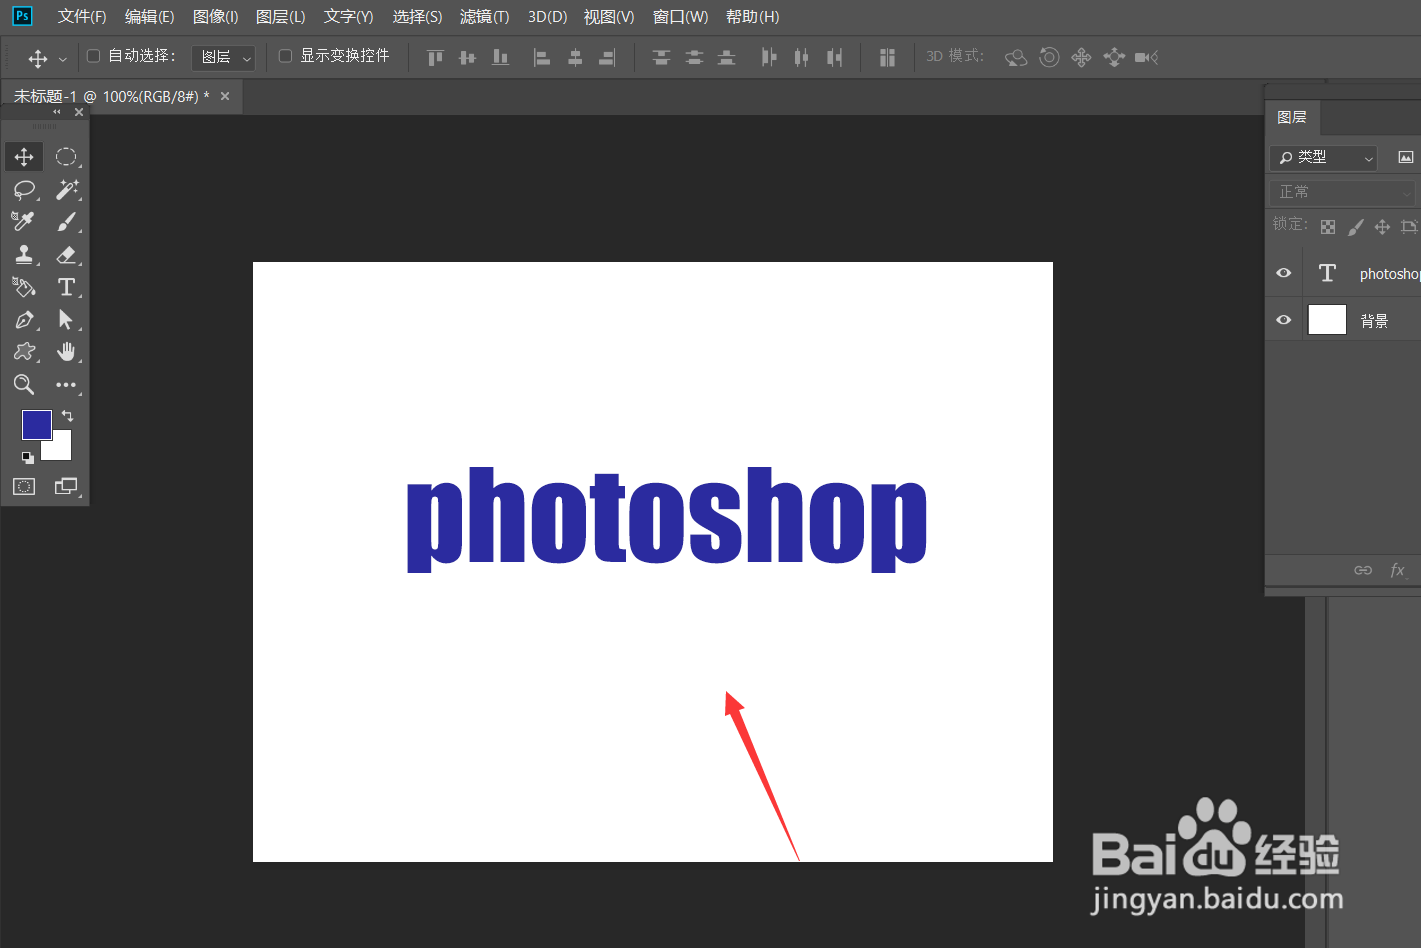Viewport: 1421px width, 948px height.
Task: Hide the 背景 layer
Action: pyautogui.click(x=1284, y=320)
